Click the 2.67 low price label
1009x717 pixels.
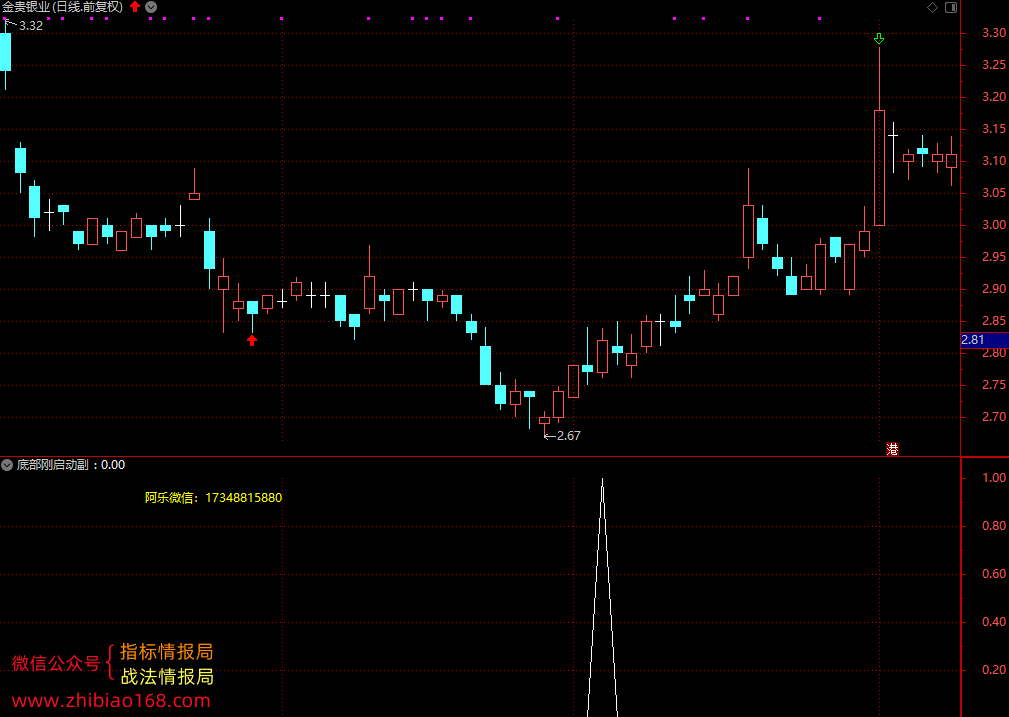(569, 436)
